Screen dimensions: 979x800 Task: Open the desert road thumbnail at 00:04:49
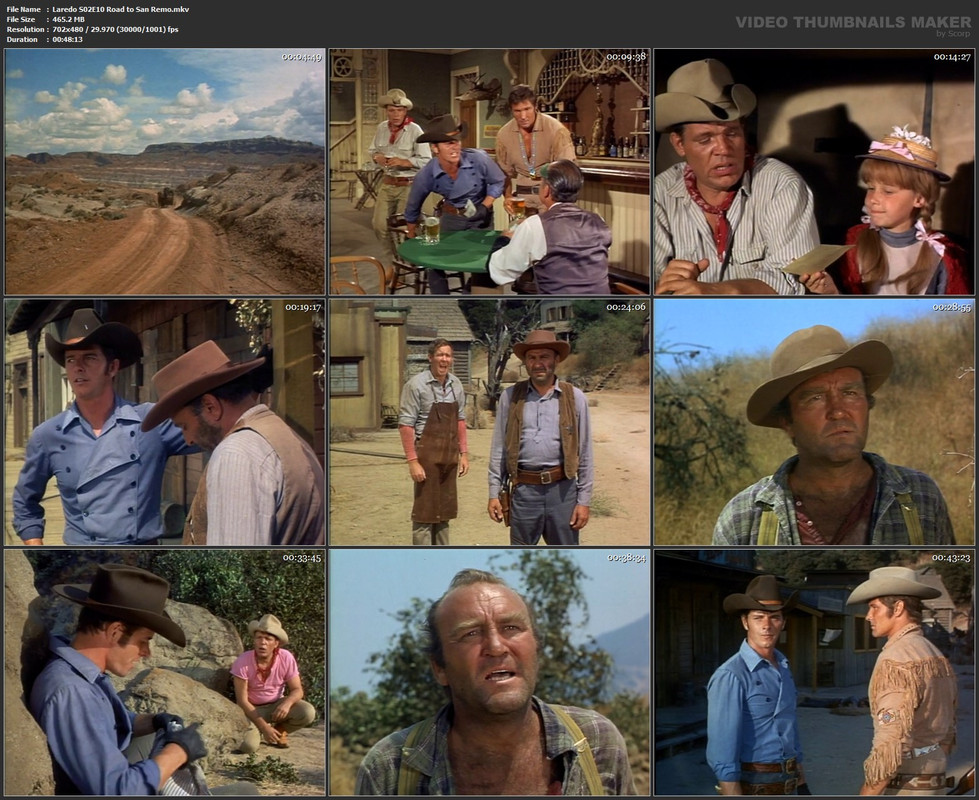(x=165, y=172)
